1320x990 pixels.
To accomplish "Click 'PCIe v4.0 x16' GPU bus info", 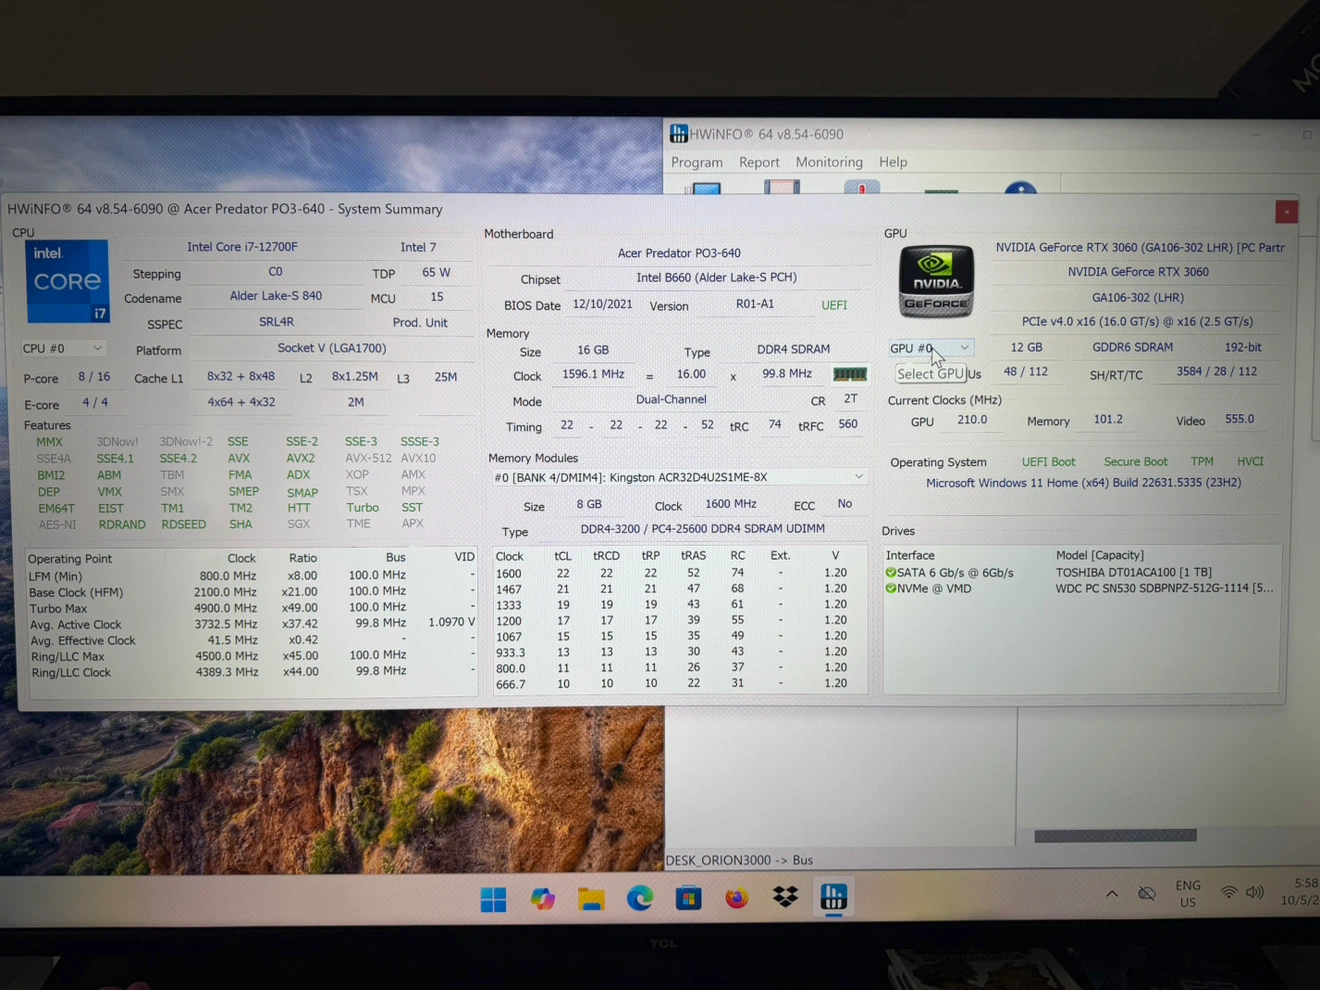I will point(1137,321).
